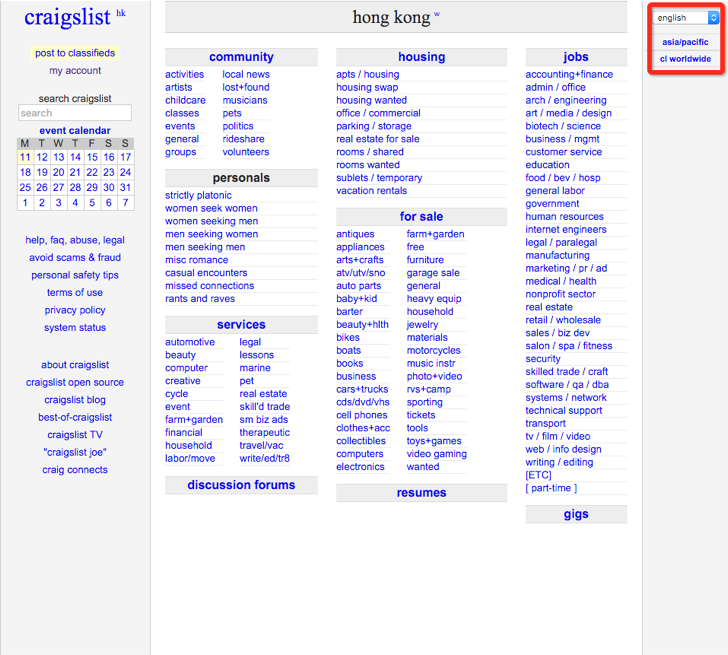This screenshot has height=655, width=728.
Task: Open labor/move under services
Action: point(190,459)
